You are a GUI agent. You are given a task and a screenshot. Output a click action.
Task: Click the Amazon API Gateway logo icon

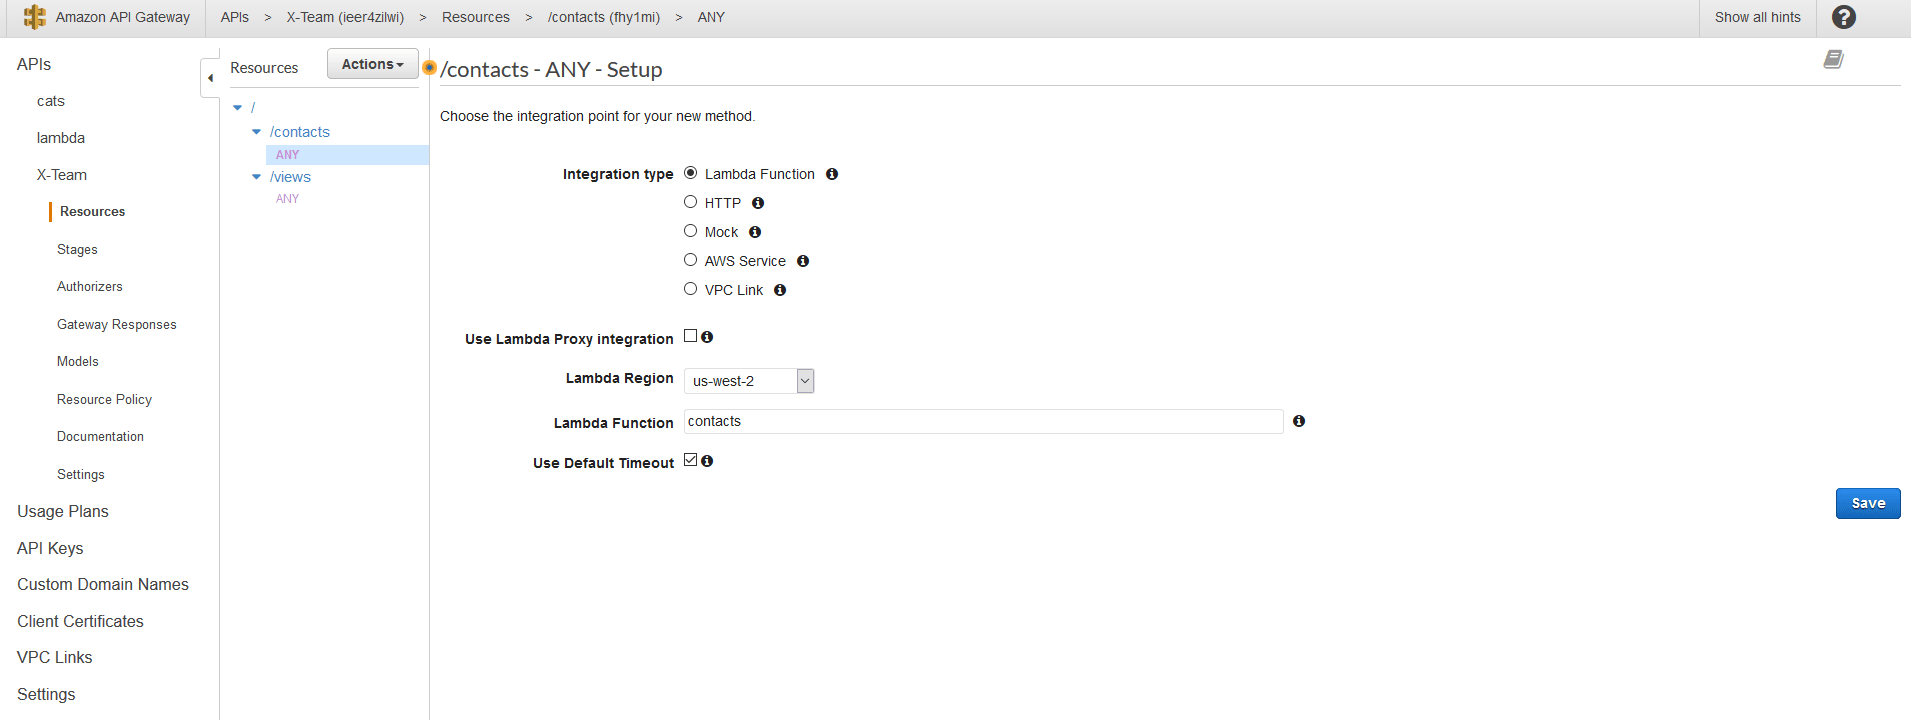point(34,17)
